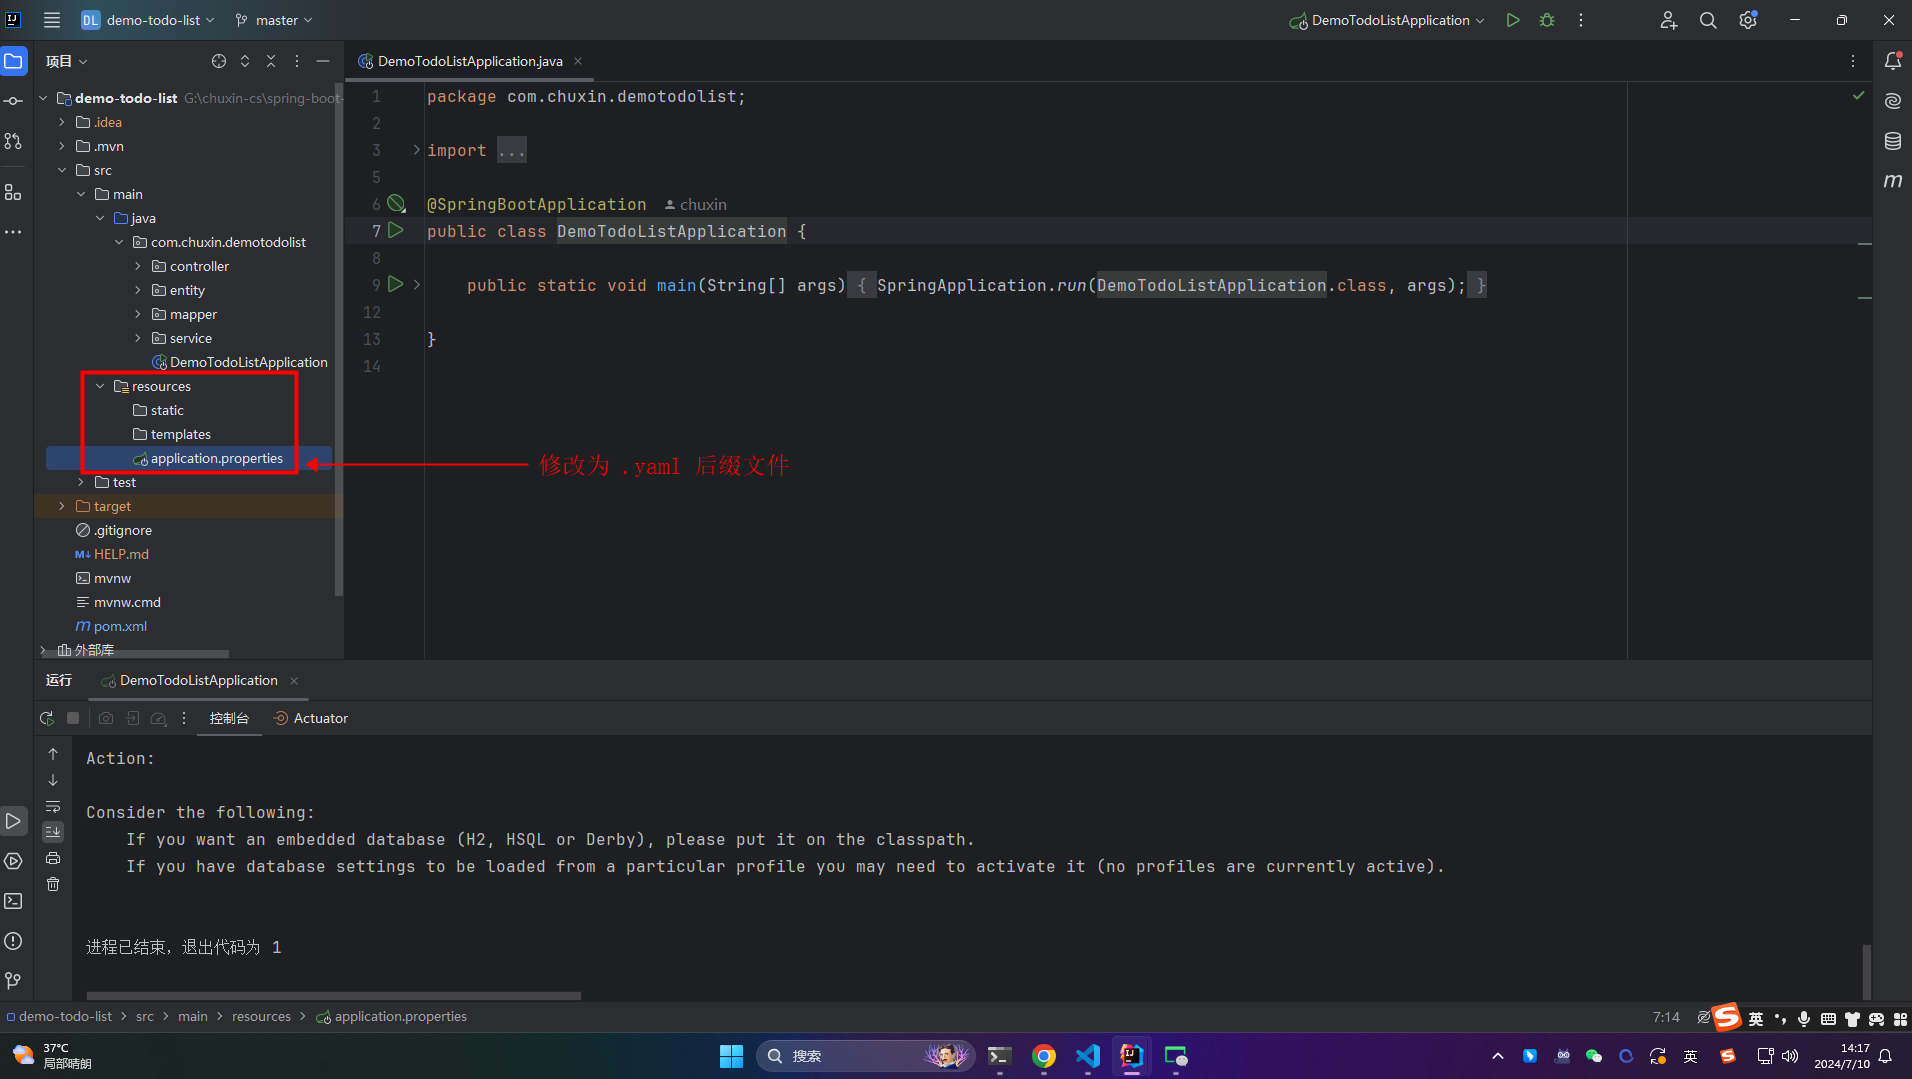The height and width of the screenshot is (1079, 1912).
Task: Select the templates folder
Action: click(x=180, y=434)
